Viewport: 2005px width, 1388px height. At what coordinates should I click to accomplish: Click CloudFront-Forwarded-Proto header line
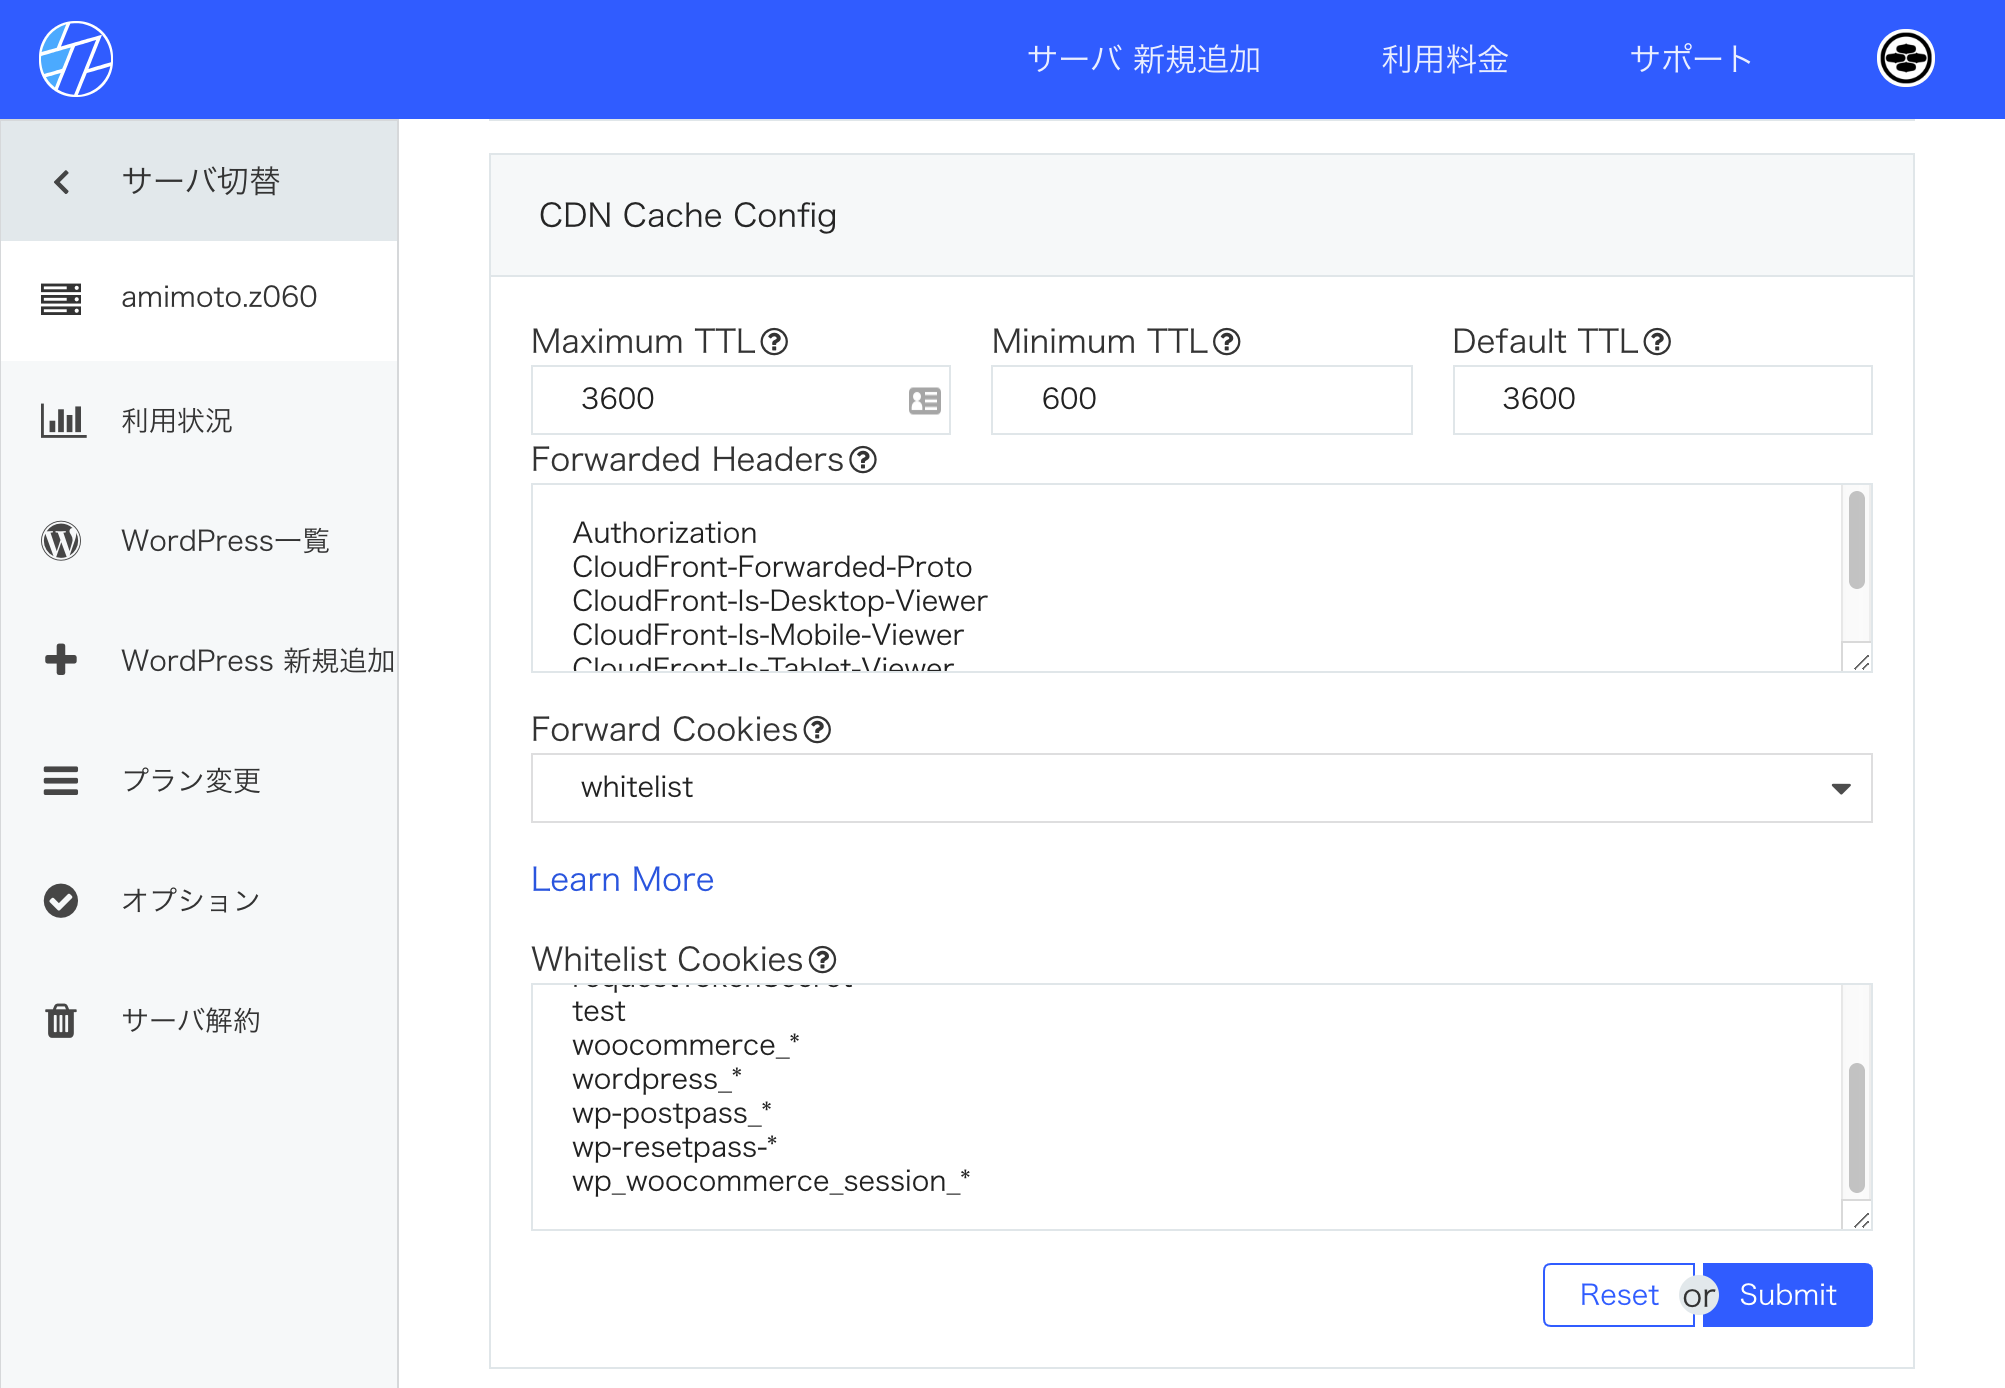click(x=772, y=567)
